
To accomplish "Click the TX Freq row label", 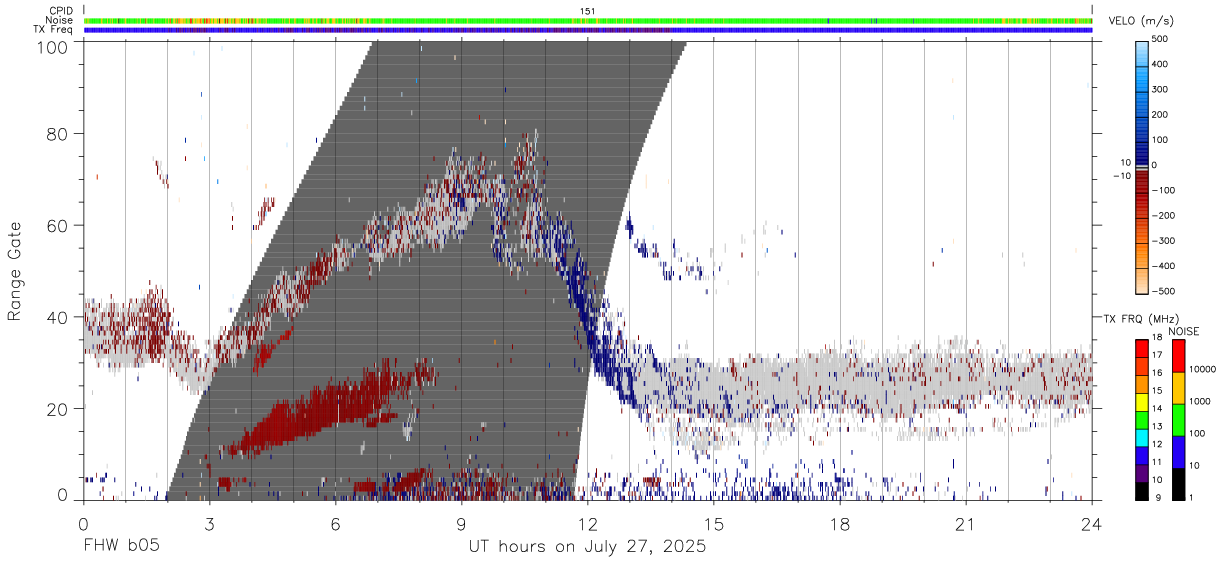I will (x=53, y=30).
